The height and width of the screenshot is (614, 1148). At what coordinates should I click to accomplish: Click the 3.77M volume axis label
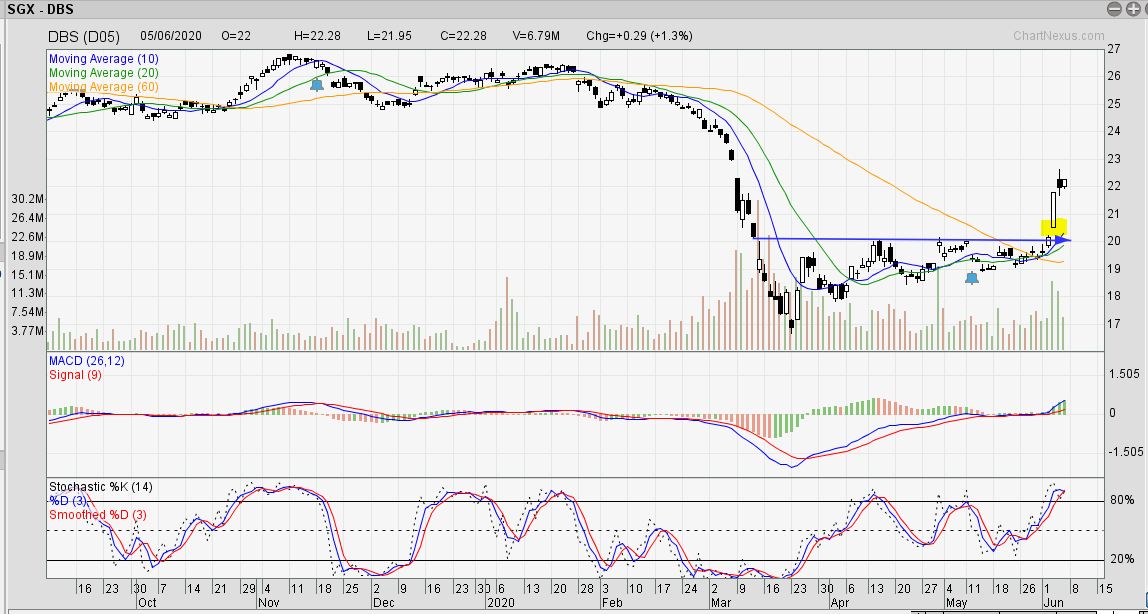pyautogui.click(x=29, y=331)
